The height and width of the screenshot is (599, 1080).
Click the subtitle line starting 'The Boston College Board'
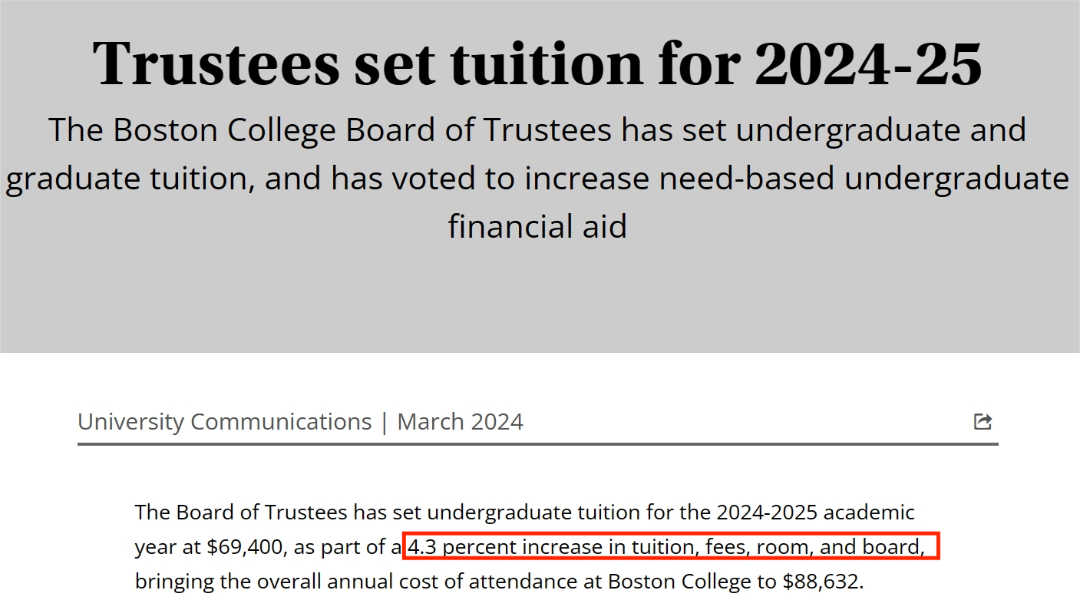click(537, 130)
